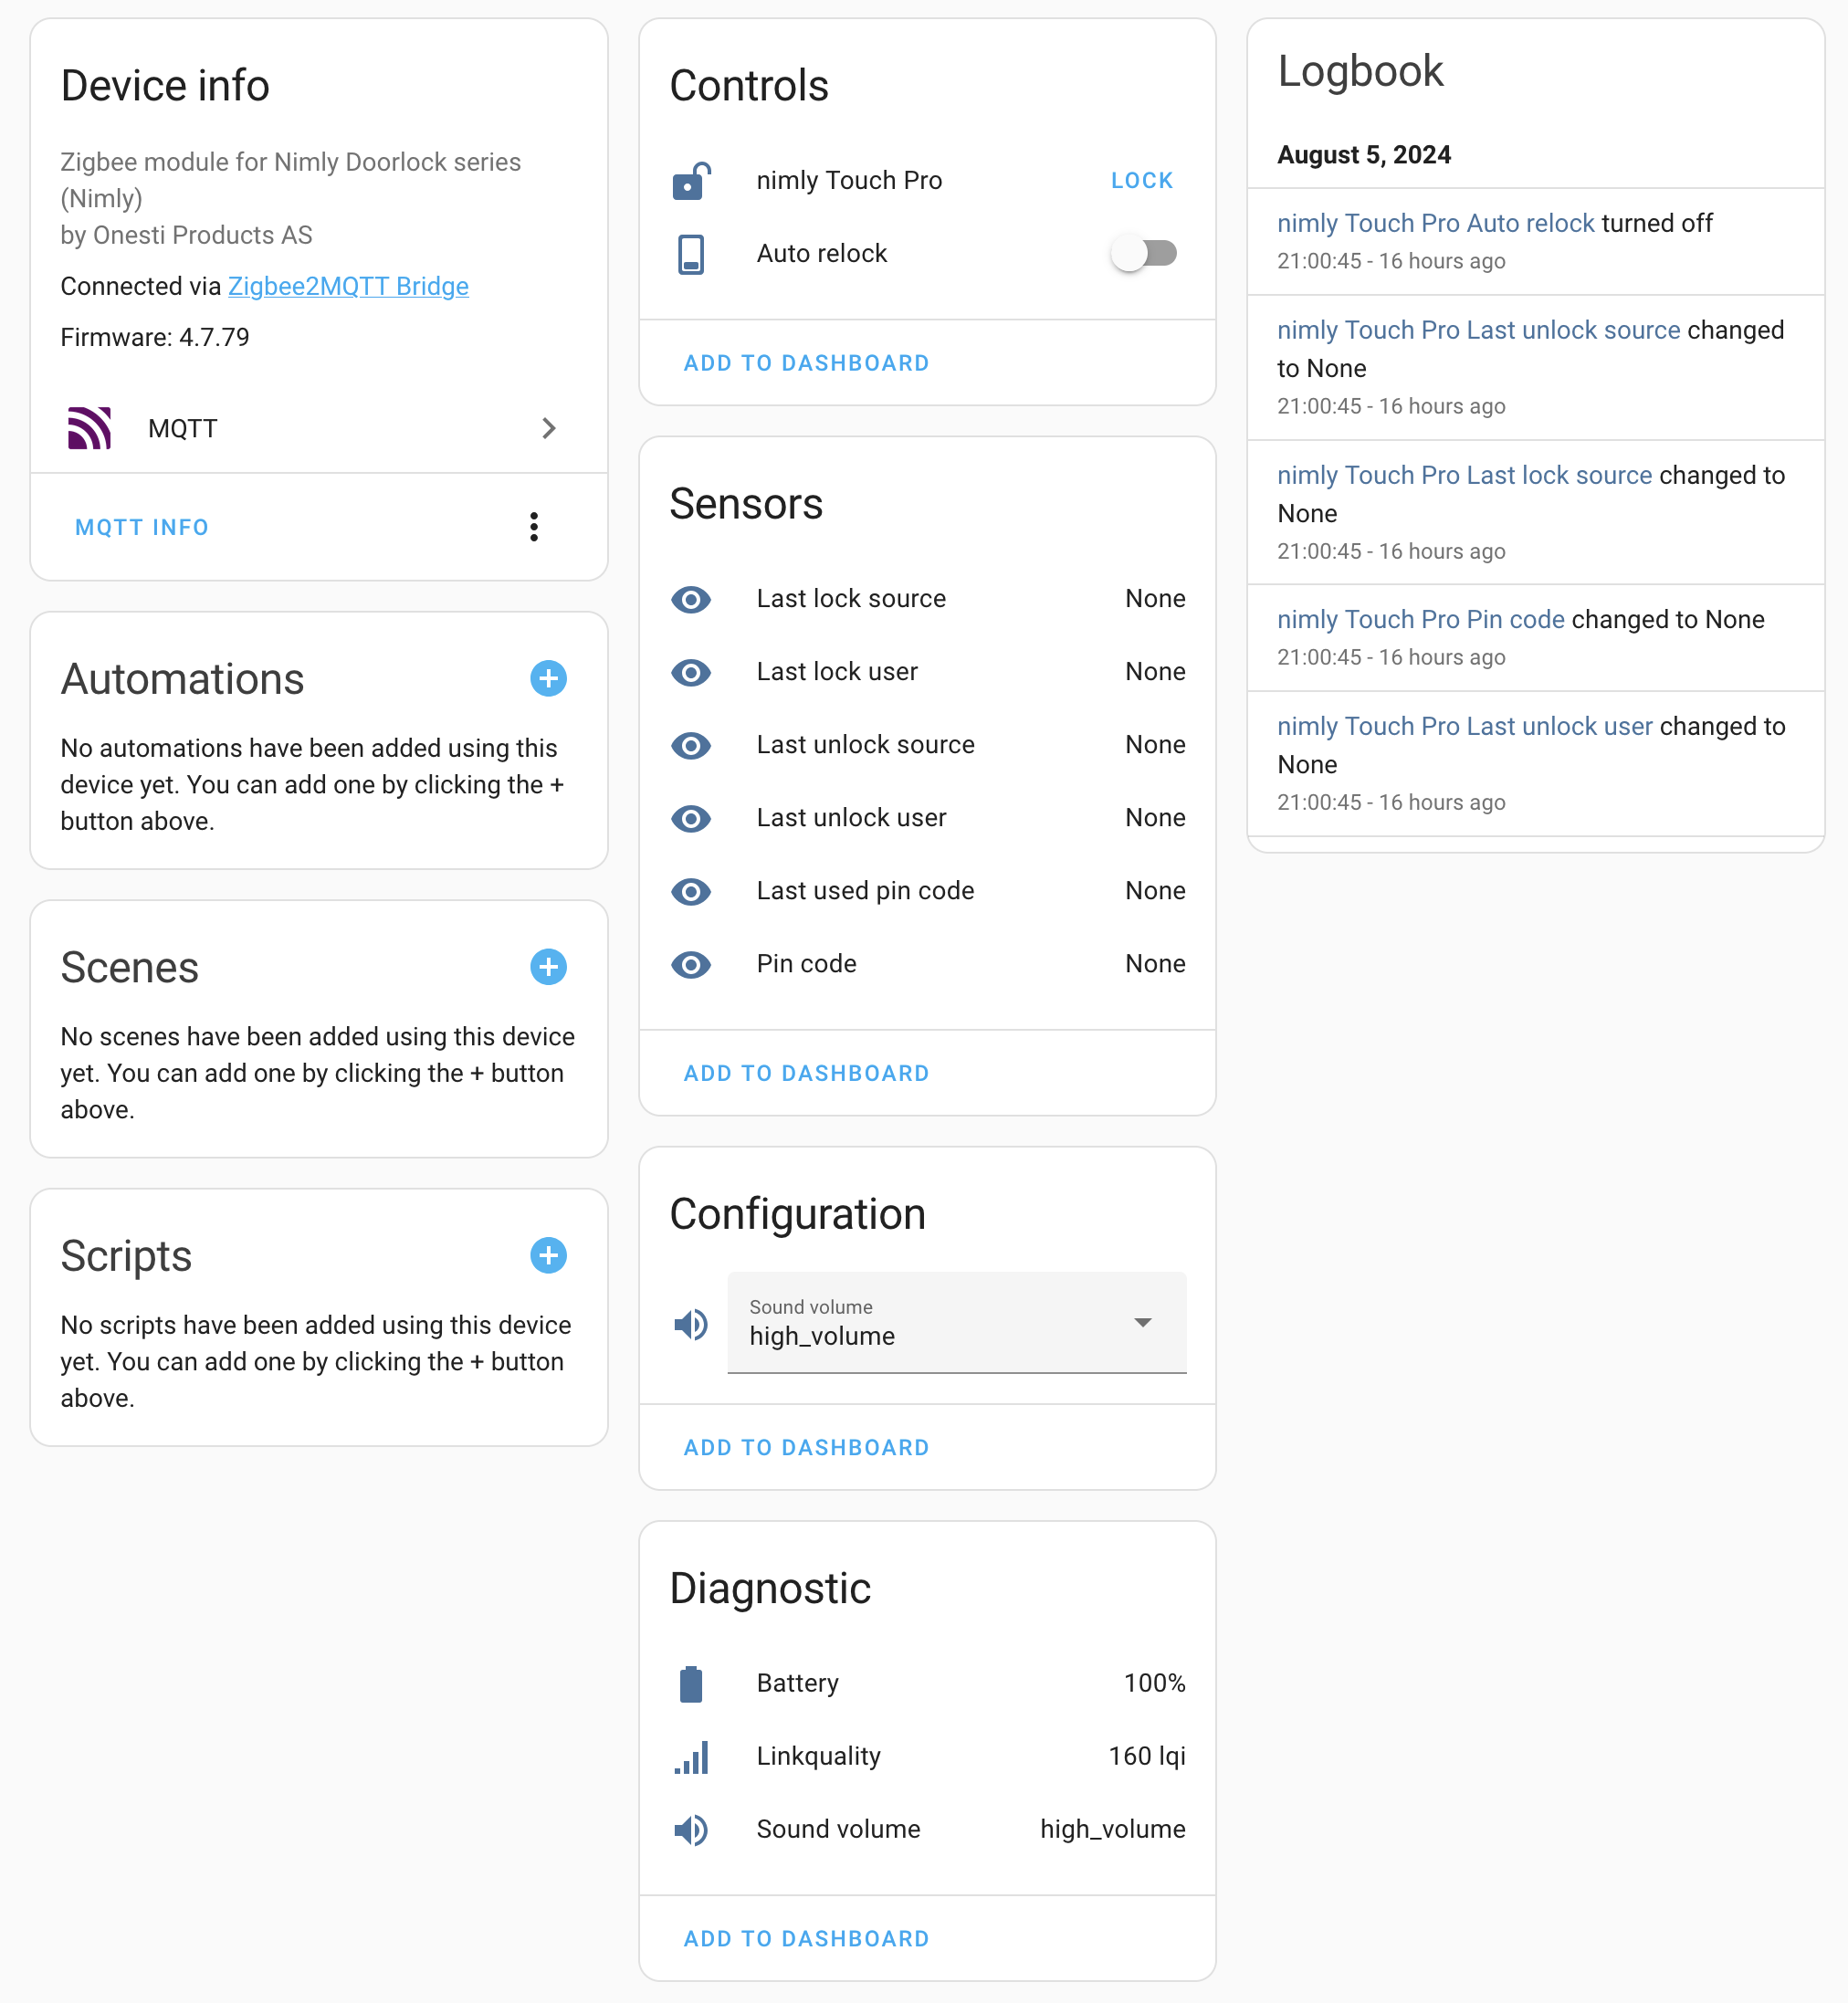Click ADD TO DASHBOARD button under Controls
The image size is (1848, 2003).
pyautogui.click(x=808, y=363)
